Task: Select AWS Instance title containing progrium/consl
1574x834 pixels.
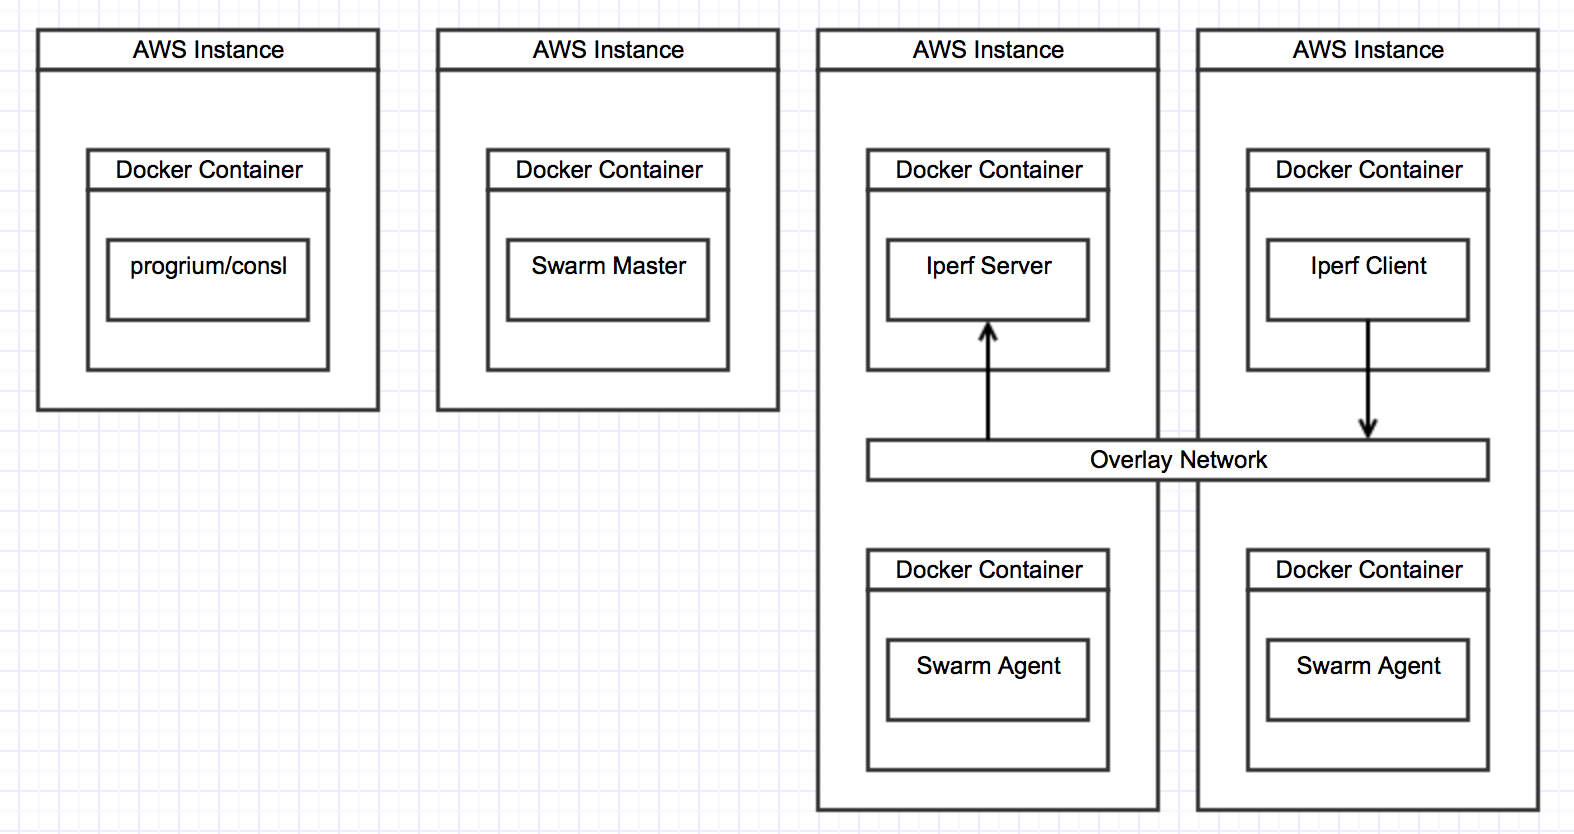Action: tap(208, 50)
